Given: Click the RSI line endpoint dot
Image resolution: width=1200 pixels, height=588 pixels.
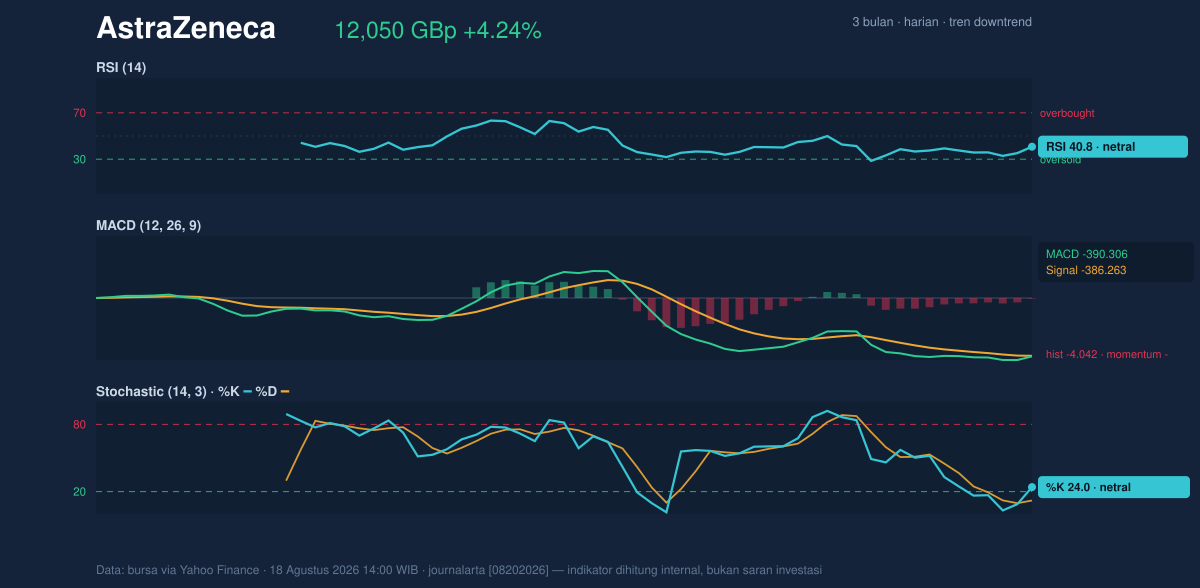Looking at the screenshot, I should coord(1032,147).
